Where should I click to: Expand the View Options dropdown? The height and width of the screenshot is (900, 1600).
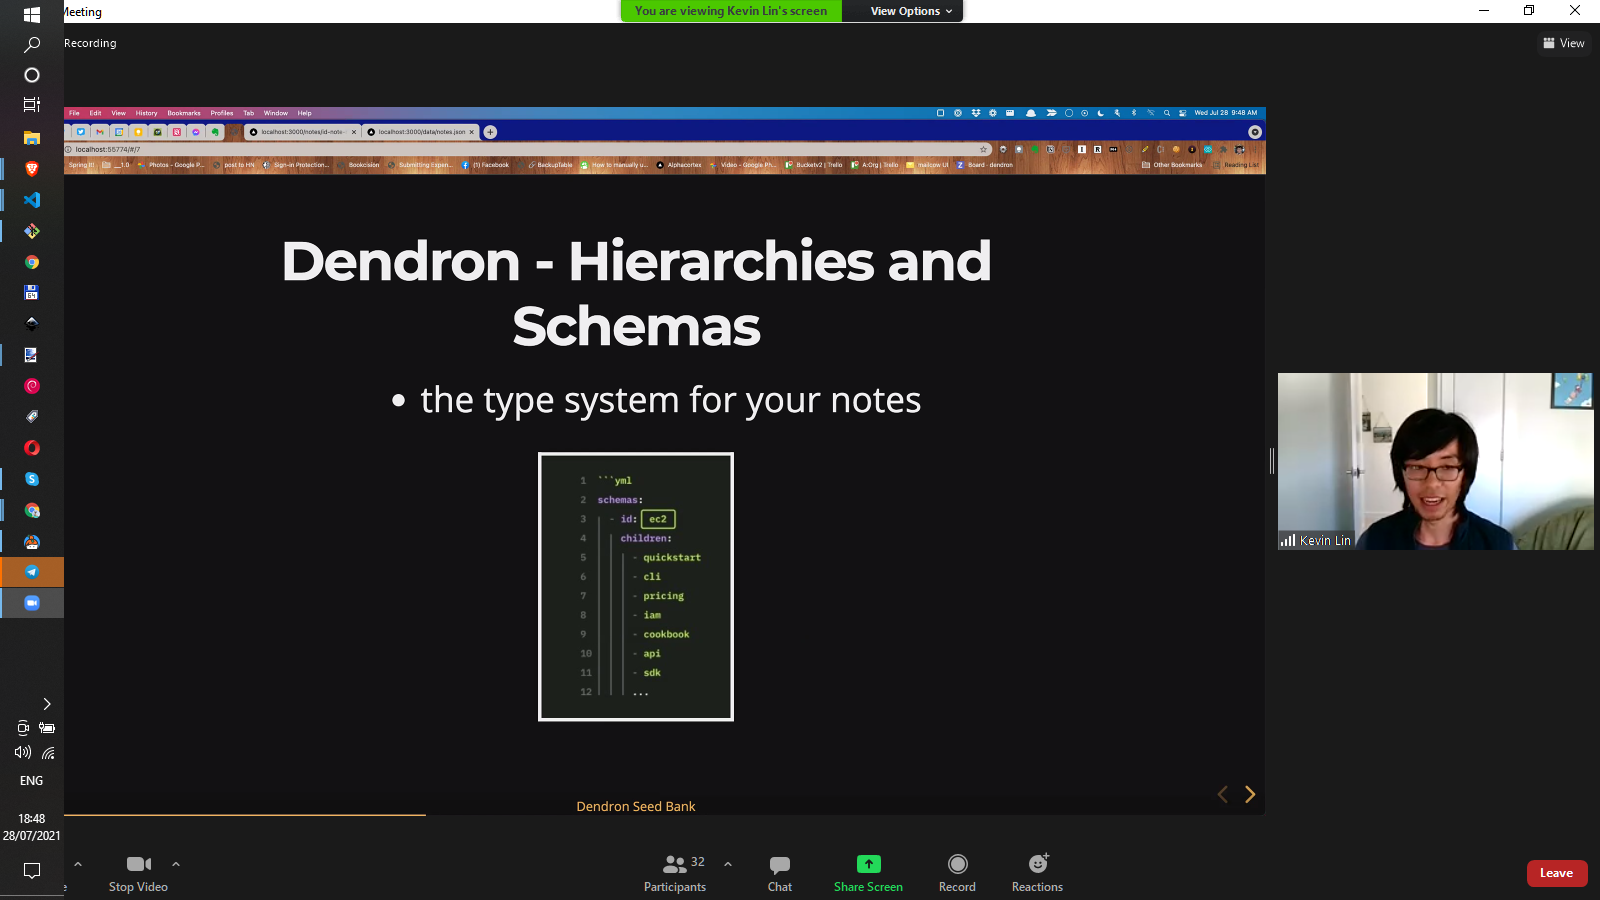tap(911, 11)
